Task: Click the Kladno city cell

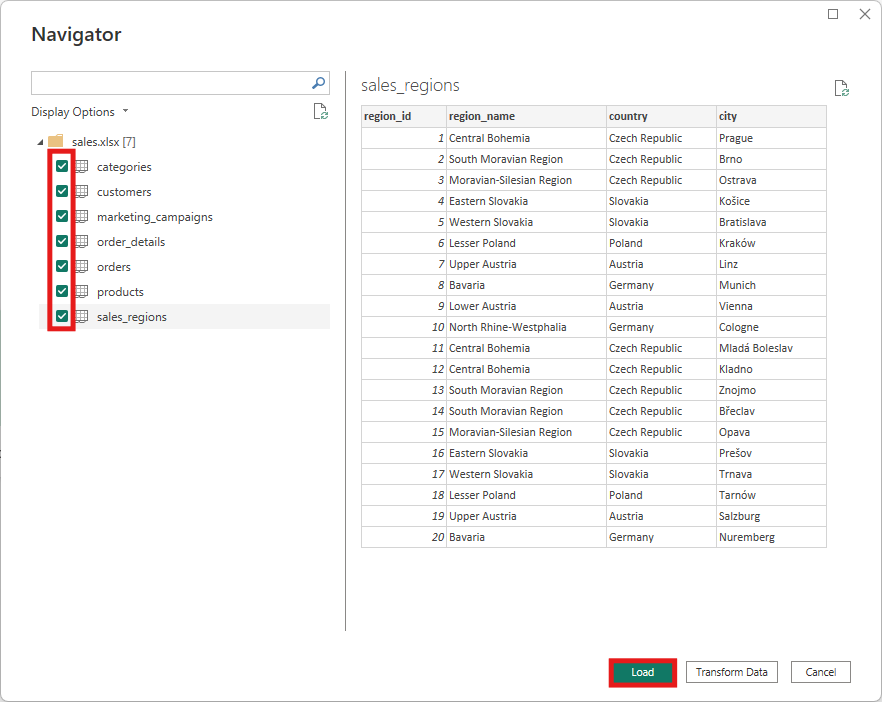Action: pyautogui.click(x=771, y=369)
